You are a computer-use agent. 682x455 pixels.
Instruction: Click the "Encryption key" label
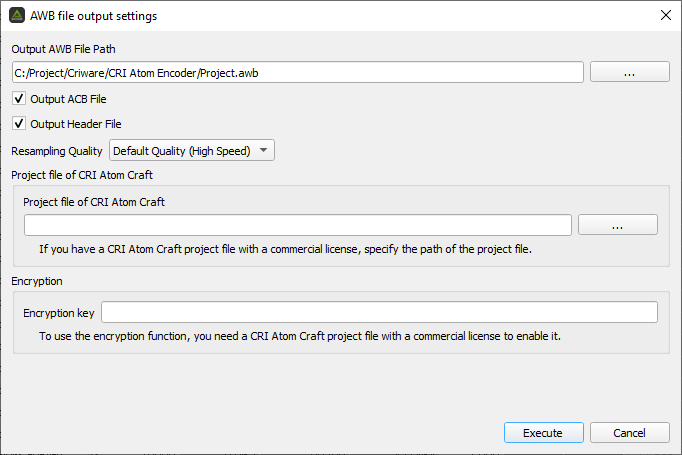point(59,313)
